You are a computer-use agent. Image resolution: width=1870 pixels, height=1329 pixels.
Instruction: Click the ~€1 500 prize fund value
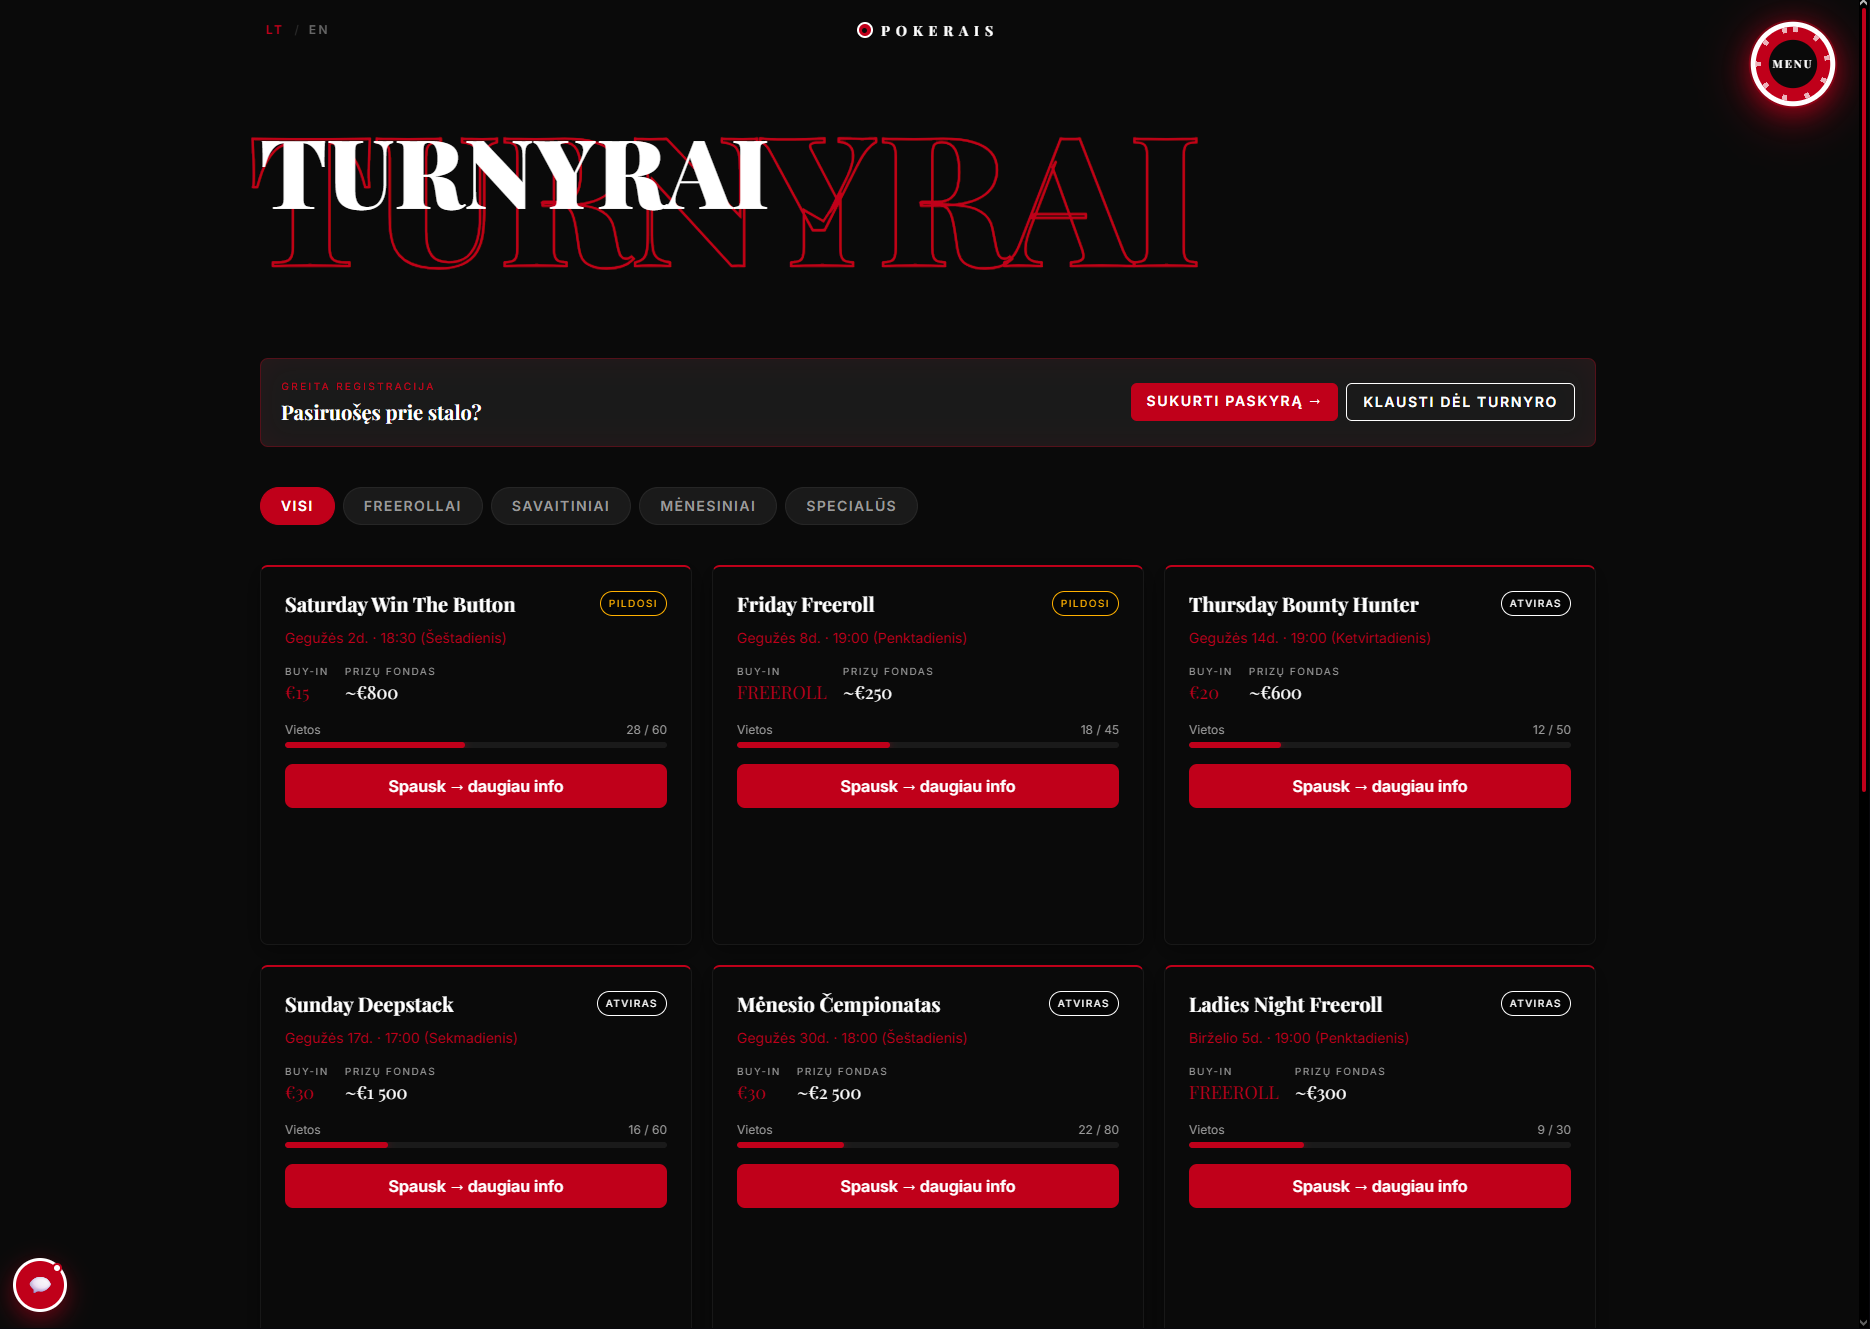(376, 1093)
